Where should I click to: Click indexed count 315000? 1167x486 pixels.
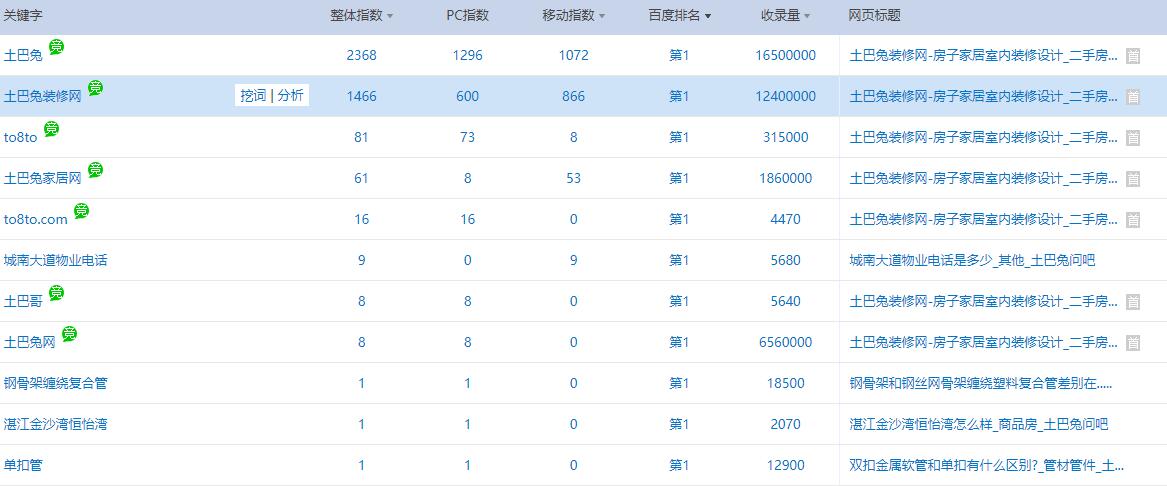tap(786, 138)
